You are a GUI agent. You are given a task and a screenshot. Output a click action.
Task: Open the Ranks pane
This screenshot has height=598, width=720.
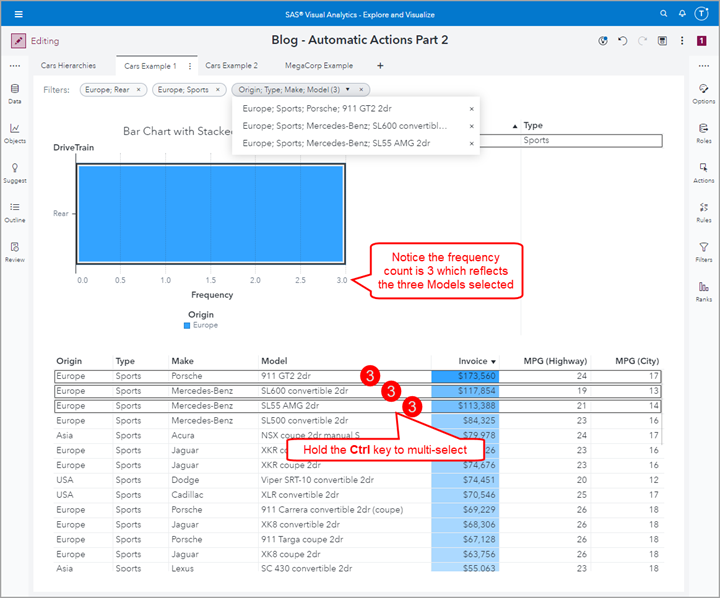click(x=704, y=290)
